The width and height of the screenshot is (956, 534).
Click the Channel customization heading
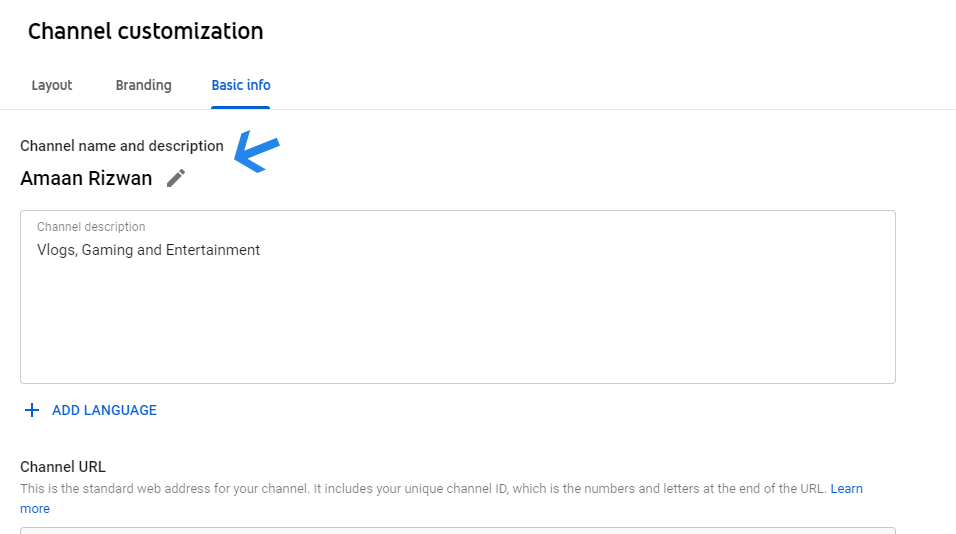[x=146, y=31]
